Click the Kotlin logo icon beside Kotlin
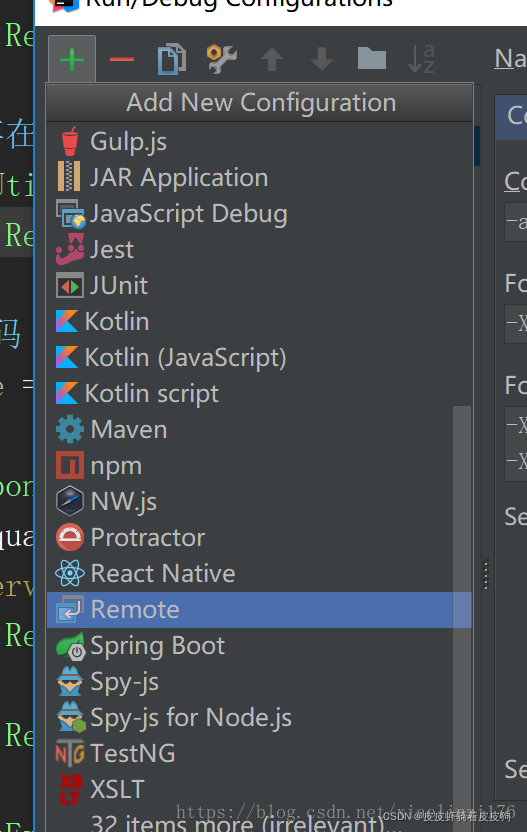 pos(67,321)
